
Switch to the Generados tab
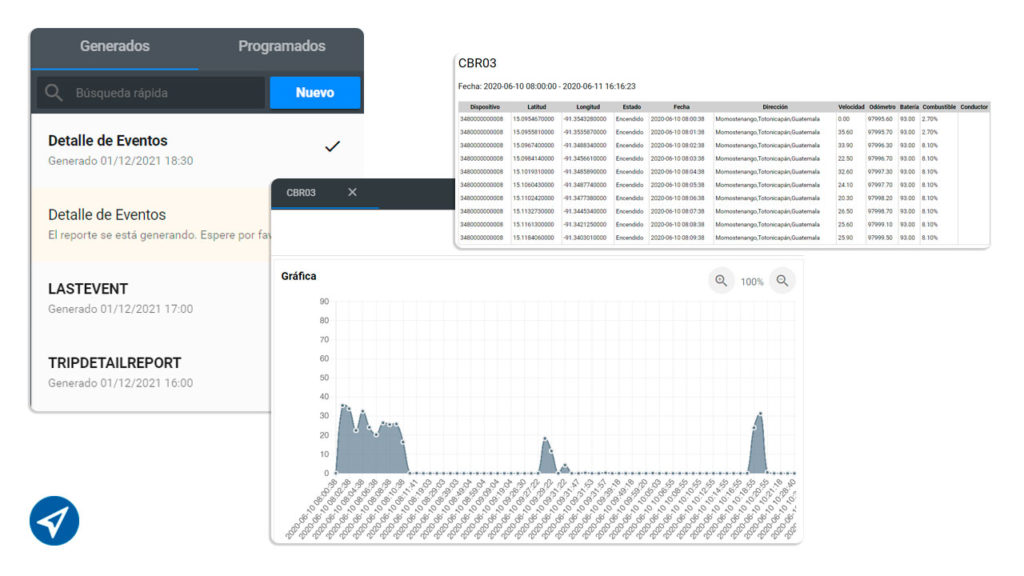click(115, 46)
